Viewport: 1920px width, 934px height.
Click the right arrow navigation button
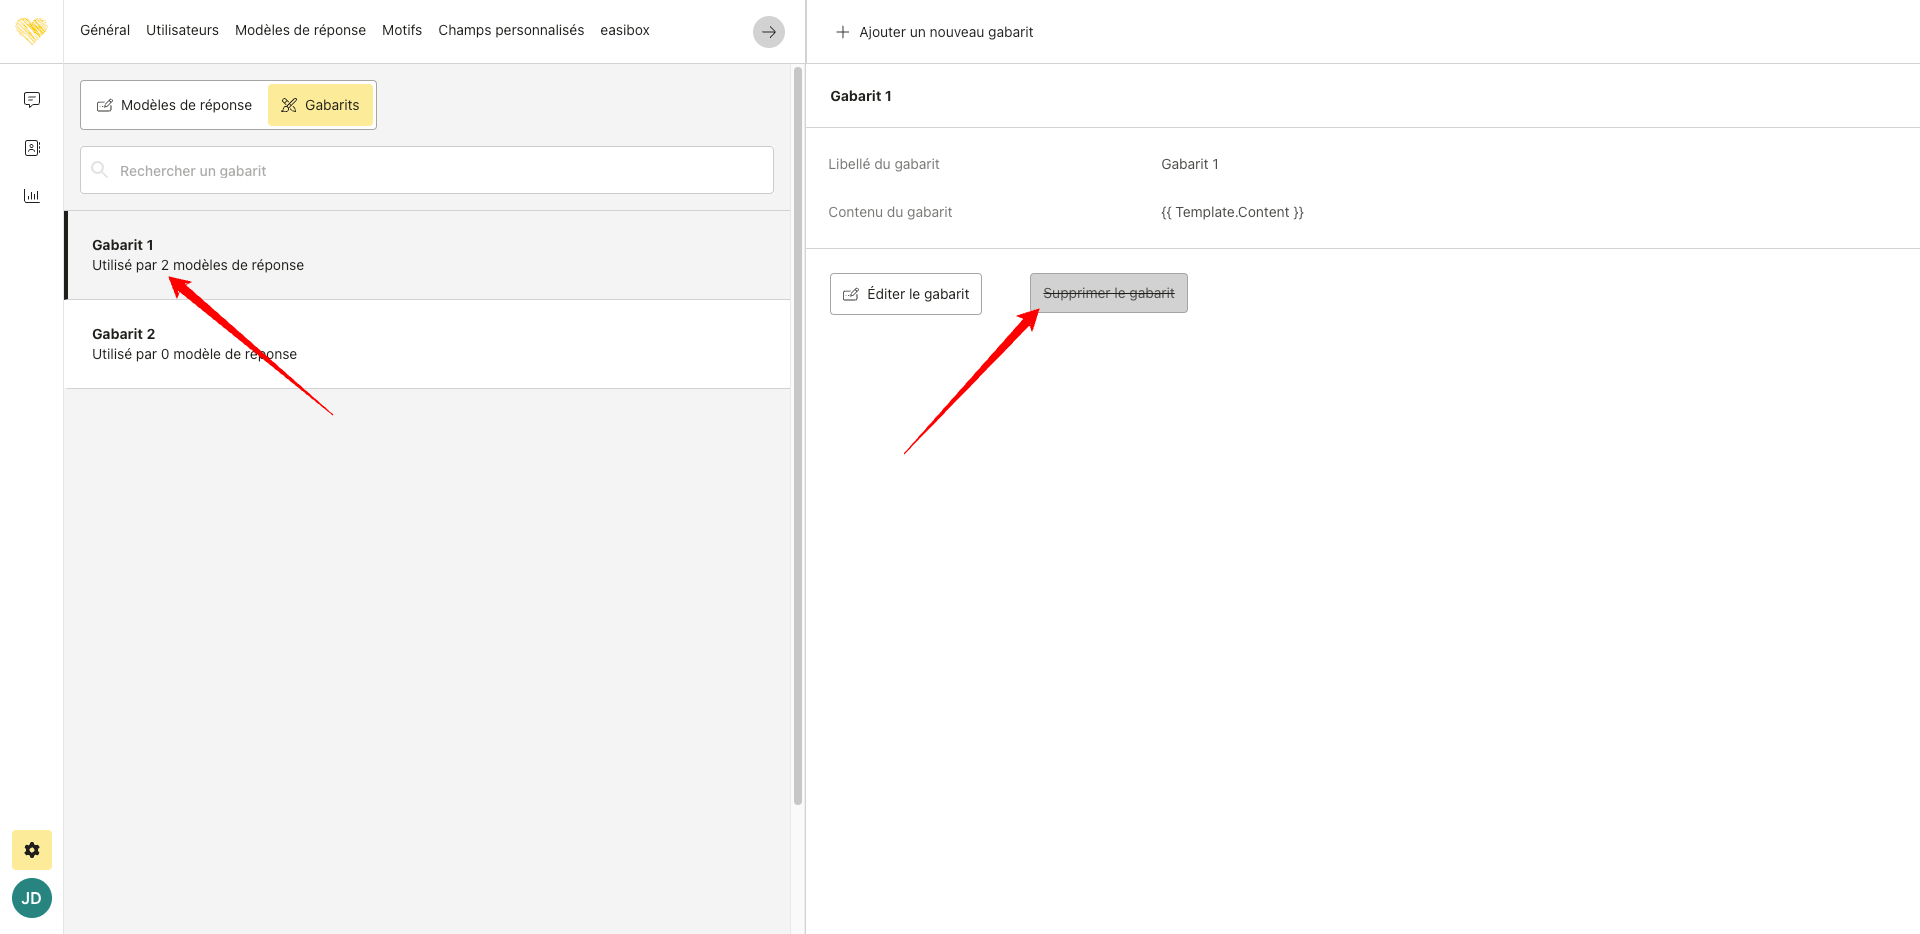pyautogui.click(x=768, y=32)
